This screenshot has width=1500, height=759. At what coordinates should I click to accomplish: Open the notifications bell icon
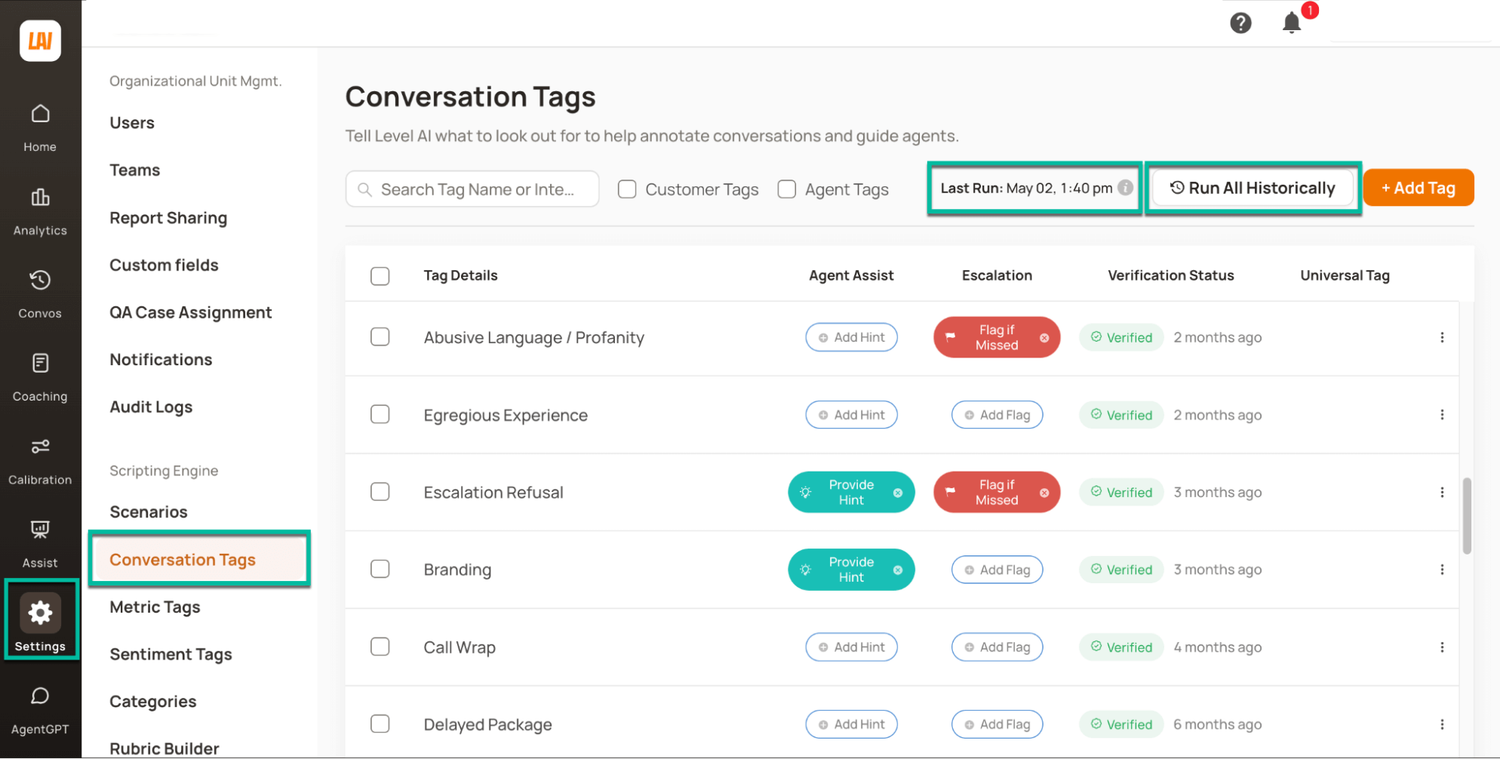[1292, 23]
